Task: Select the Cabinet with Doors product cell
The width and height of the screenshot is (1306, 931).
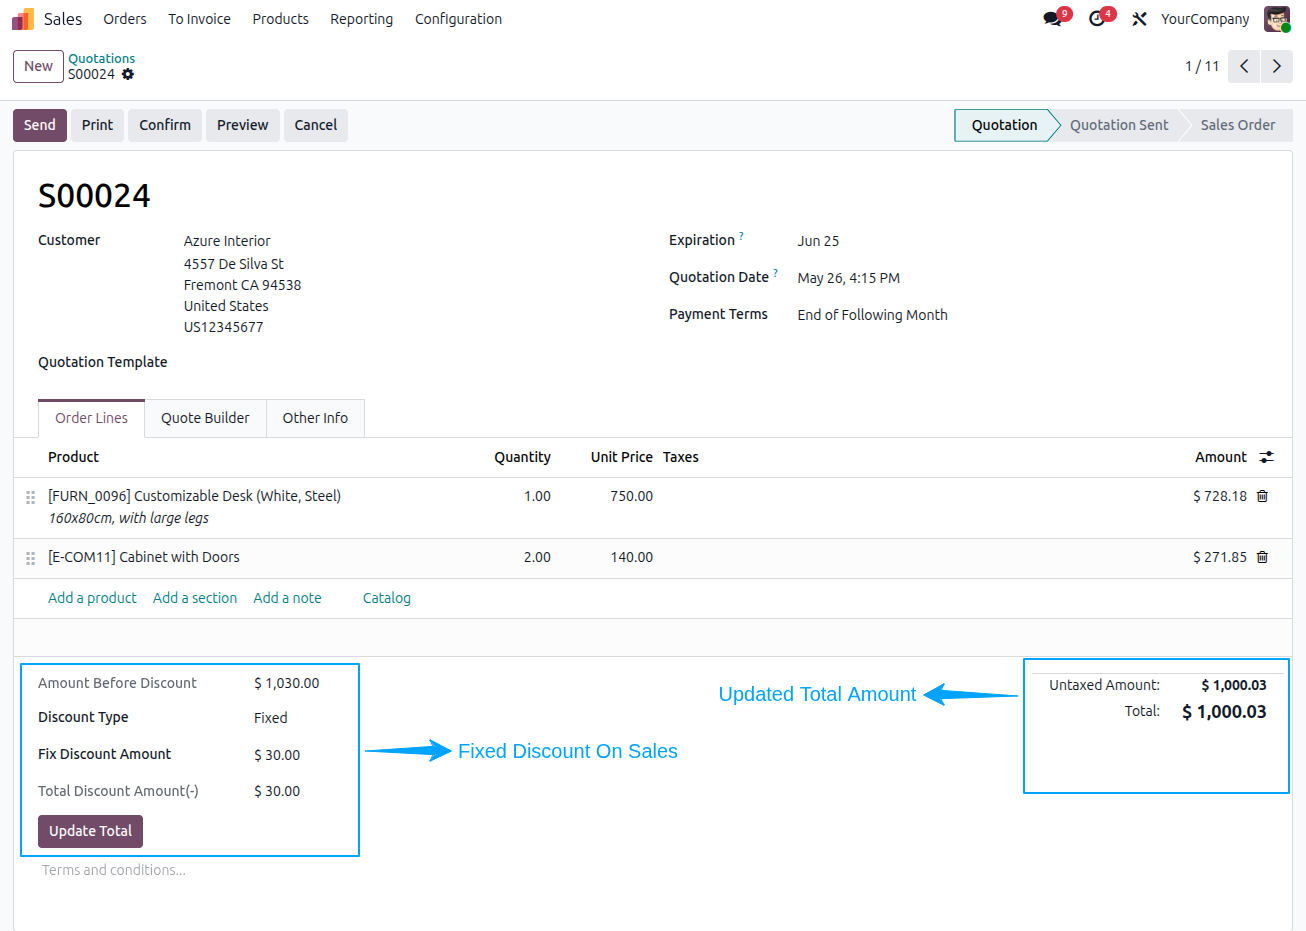Action: (144, 557)
